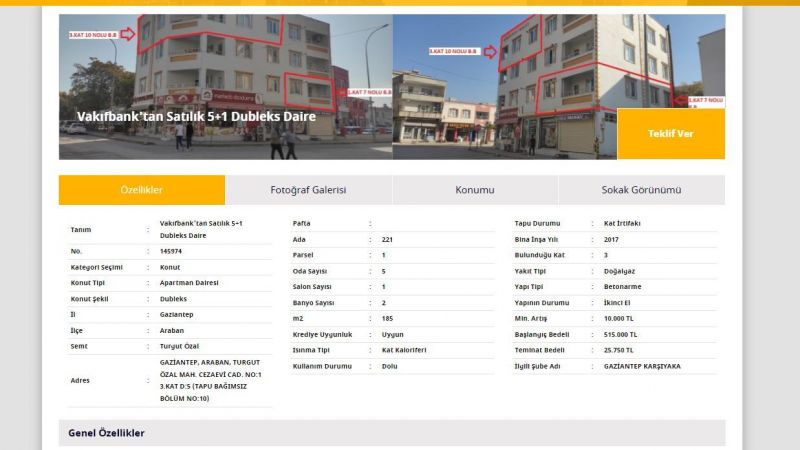Click the Krediye Uygunluk value 'Uygun'
Screen dimensions: 800x450
coord(393,334)
